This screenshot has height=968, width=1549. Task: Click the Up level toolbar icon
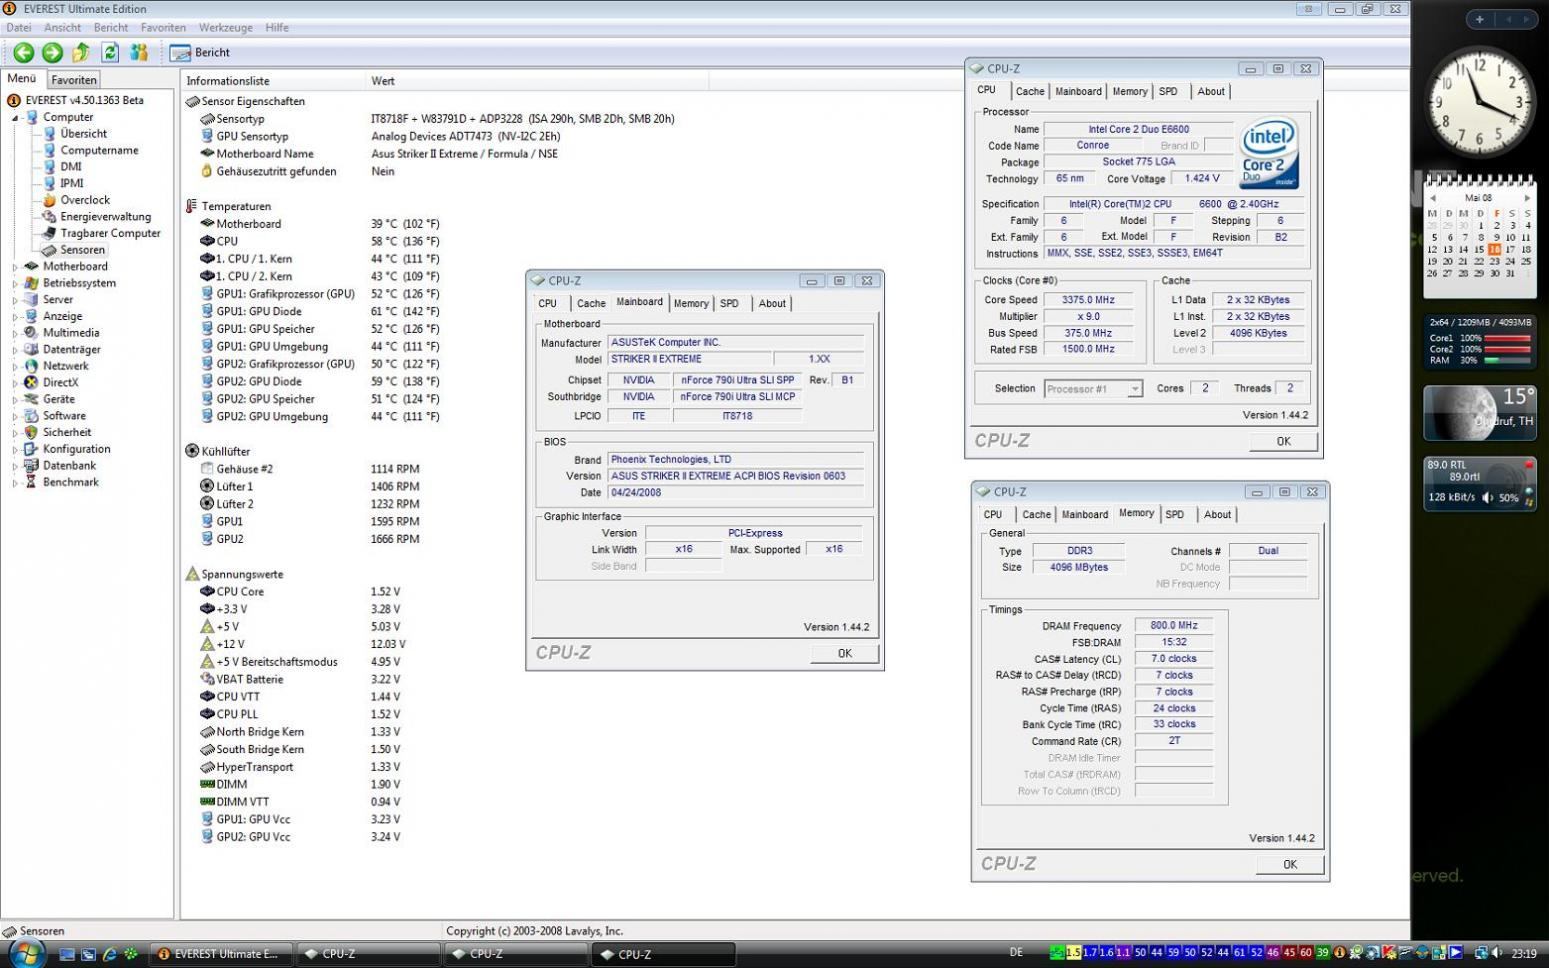[x=81, y=53]
